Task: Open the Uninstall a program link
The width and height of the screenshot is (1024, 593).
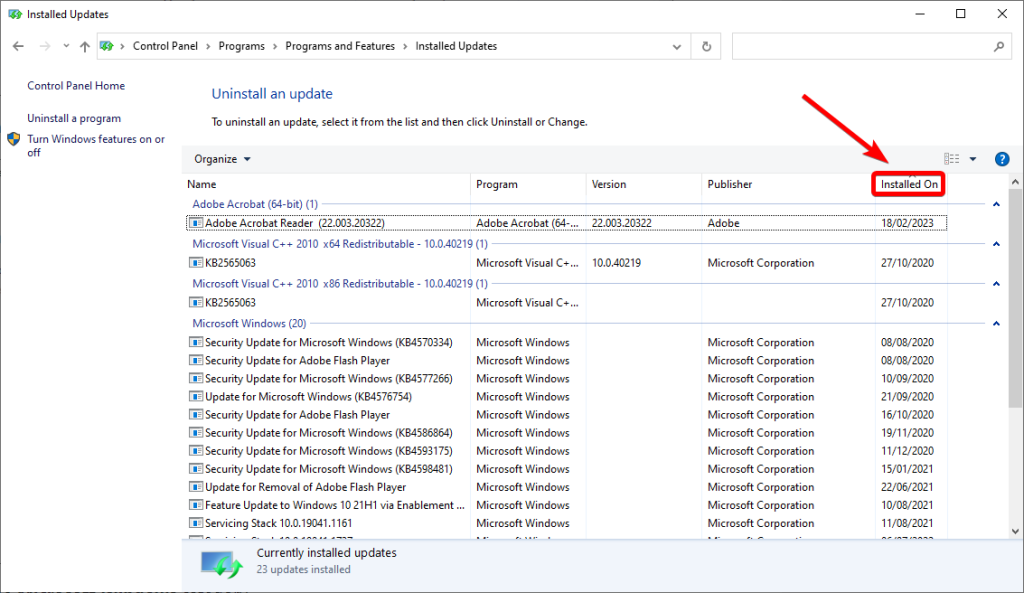Action: pyautogui.click(x=74, y=118)
